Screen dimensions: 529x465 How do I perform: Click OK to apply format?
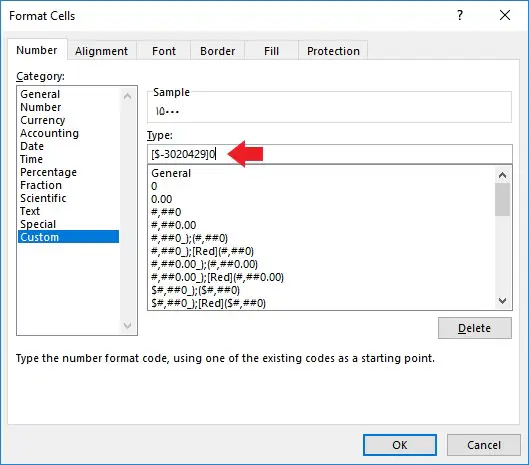[x=400, y=445]
